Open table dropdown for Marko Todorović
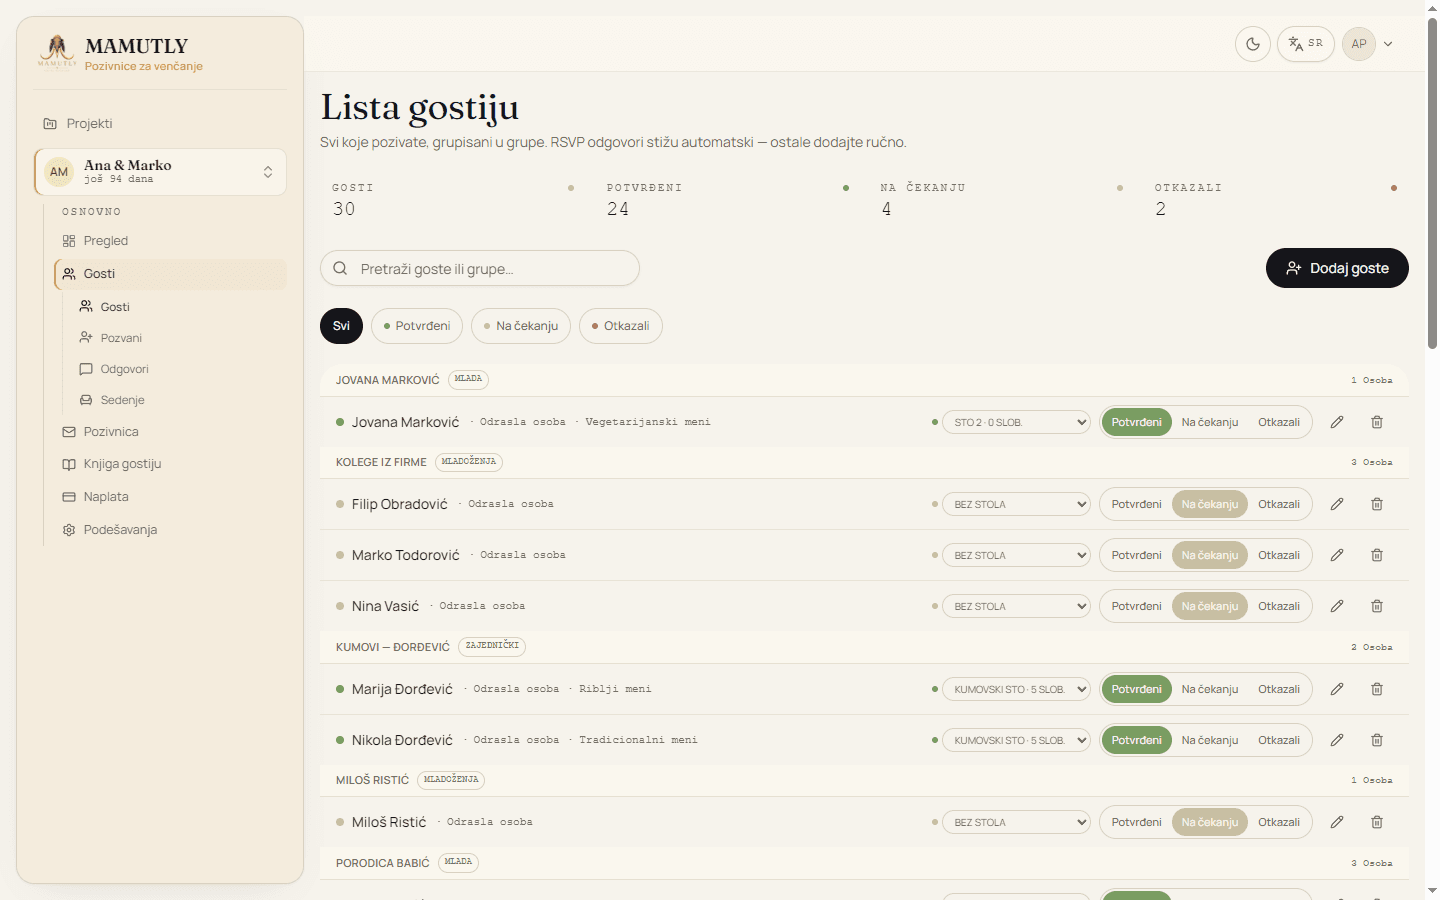Screen dimensions: 1440x900 point(1016,555)
